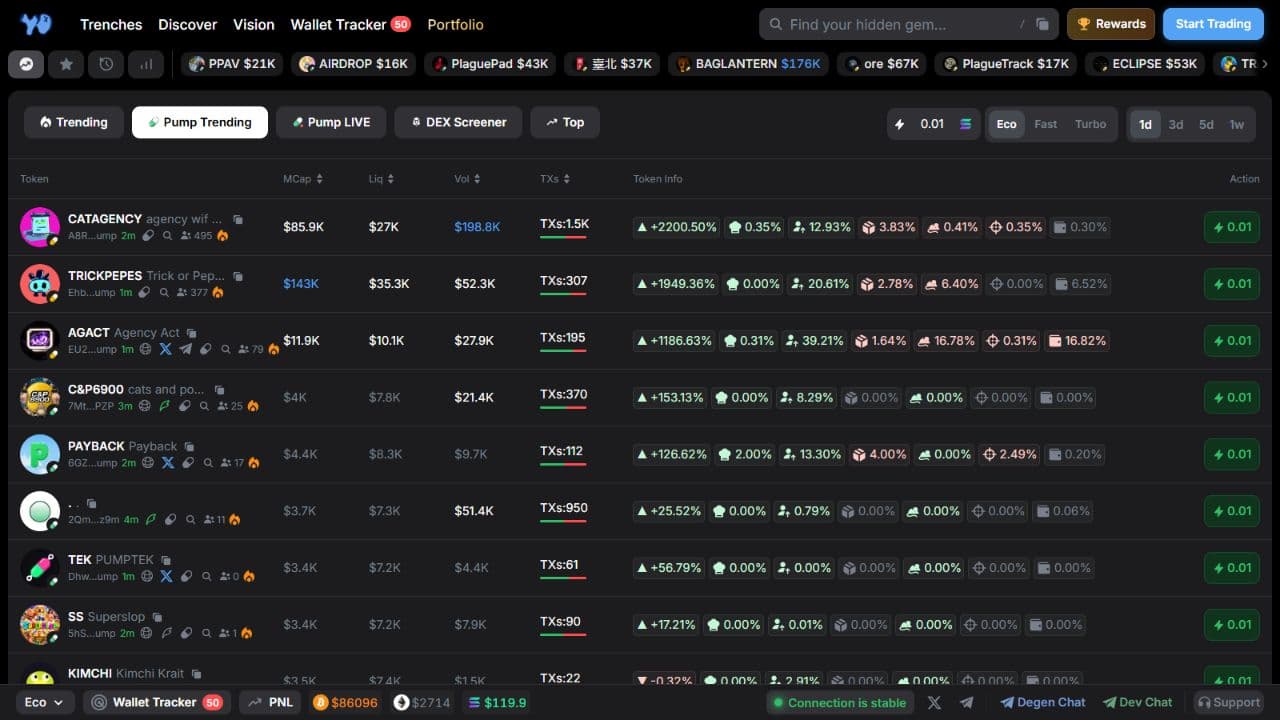Open the AGACT X profile icon
The height and width of the screenshot is (720, 1280).
tap(165, 349)
